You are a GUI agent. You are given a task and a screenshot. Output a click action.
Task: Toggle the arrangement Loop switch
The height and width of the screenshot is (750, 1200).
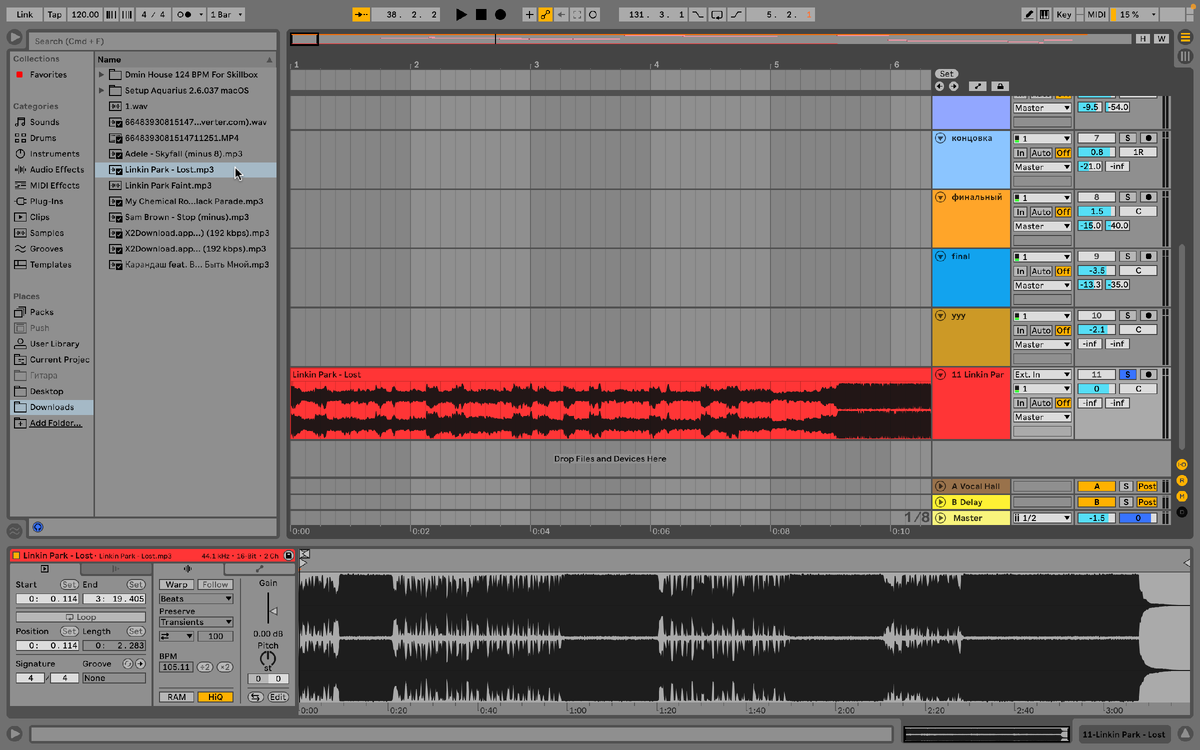[x=717, y=15]
